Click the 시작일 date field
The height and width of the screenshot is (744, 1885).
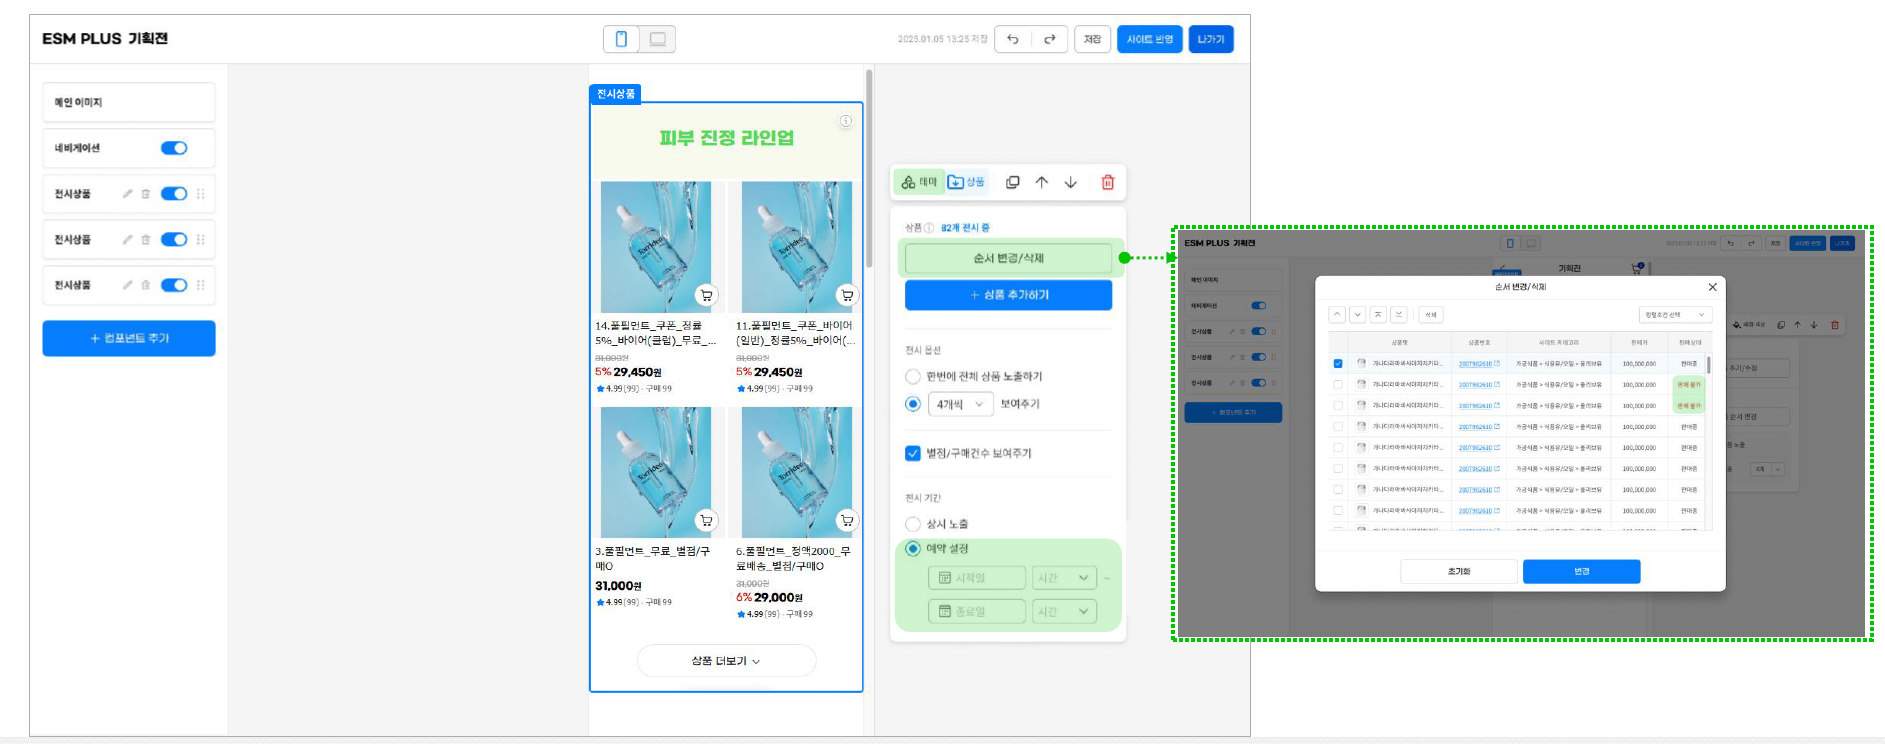(x=977, y=578)
